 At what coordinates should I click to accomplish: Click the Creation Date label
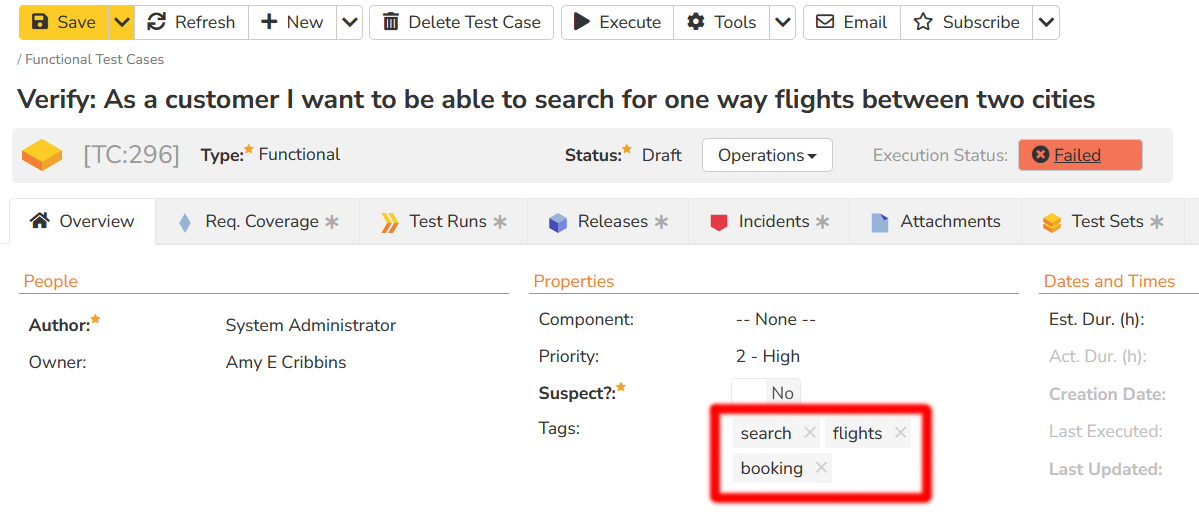coord(1107,395)
